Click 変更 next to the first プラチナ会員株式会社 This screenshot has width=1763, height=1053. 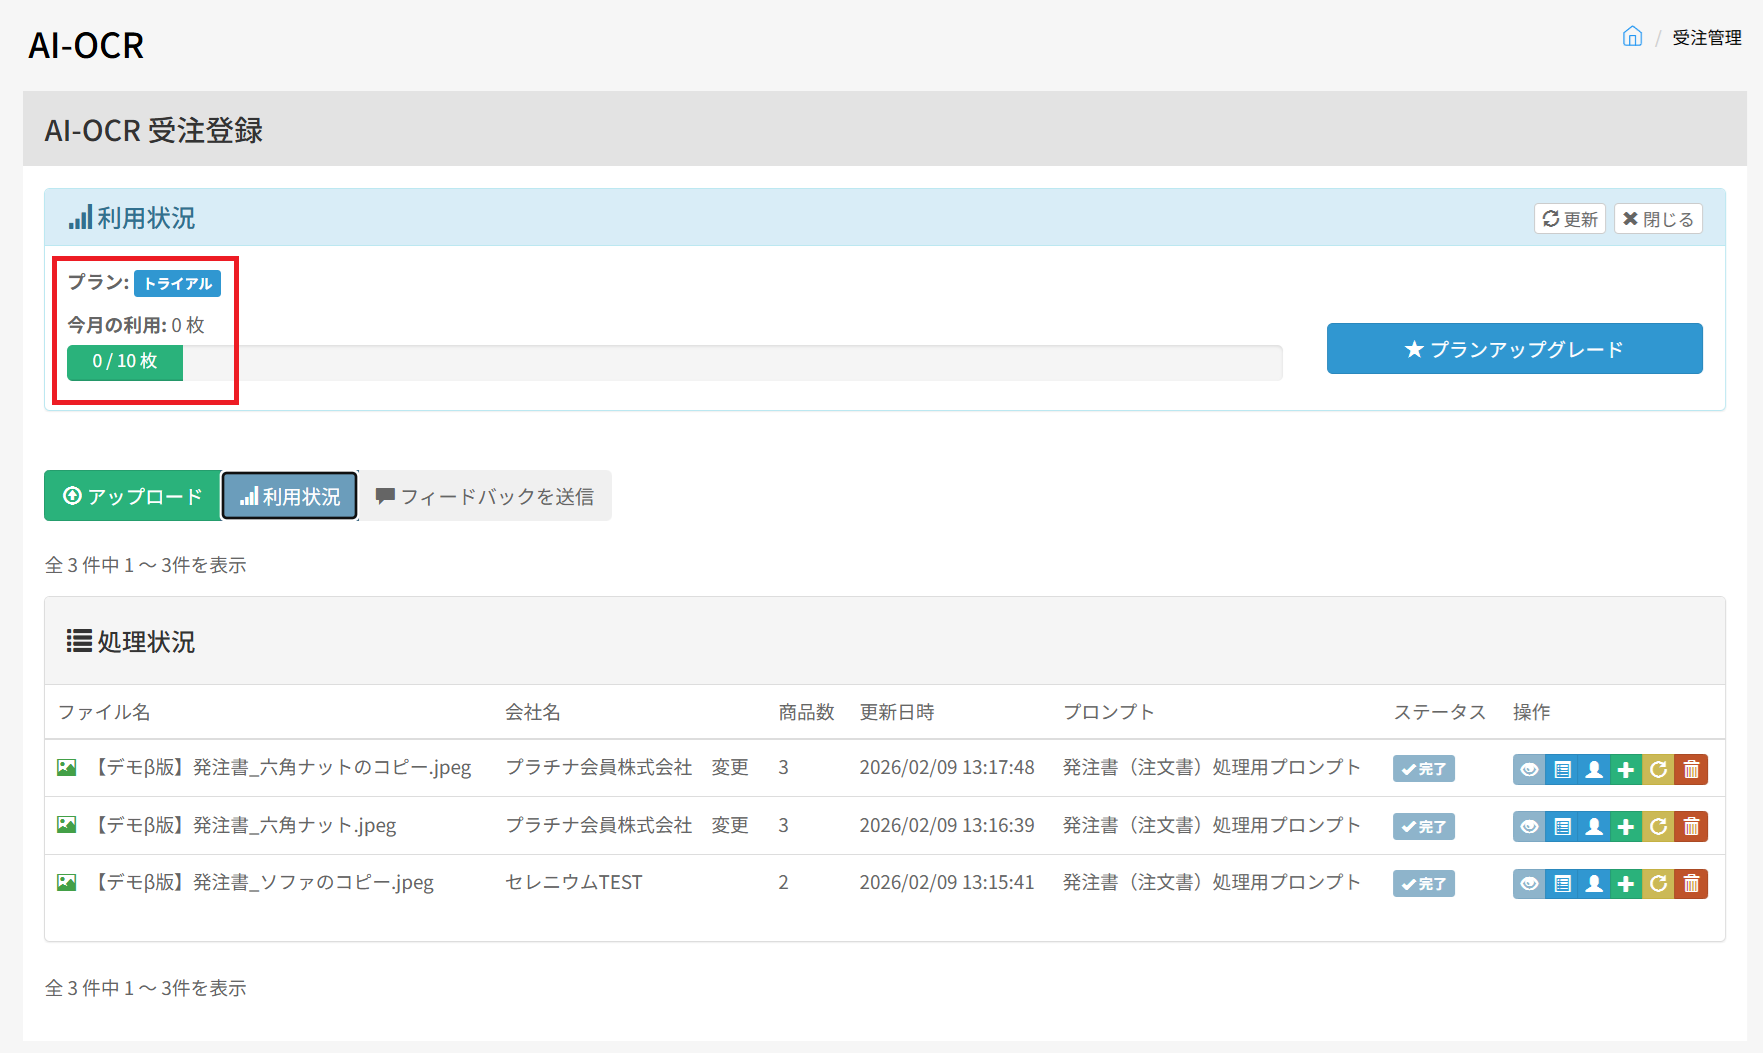(730, 767)
